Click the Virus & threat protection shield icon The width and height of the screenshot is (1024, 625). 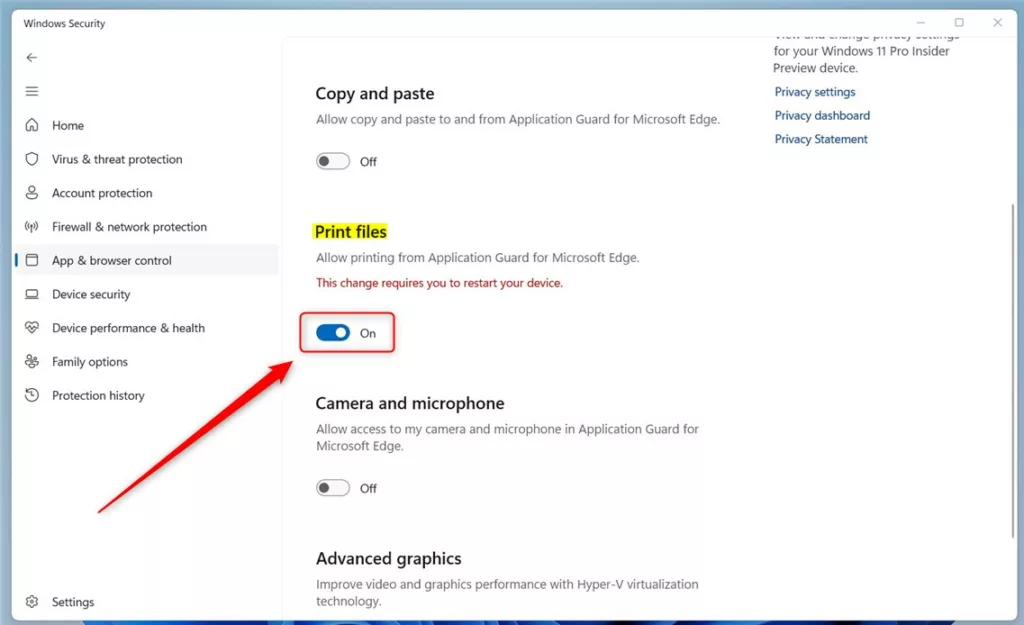(x=32, y=159)
